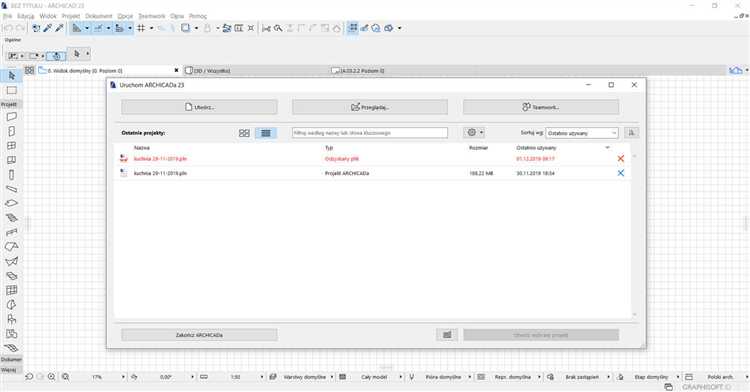Image resolution: width=750 pixels, height=392 pixels.
Task: Click the filter by name search field
Action: pos(370,133)
